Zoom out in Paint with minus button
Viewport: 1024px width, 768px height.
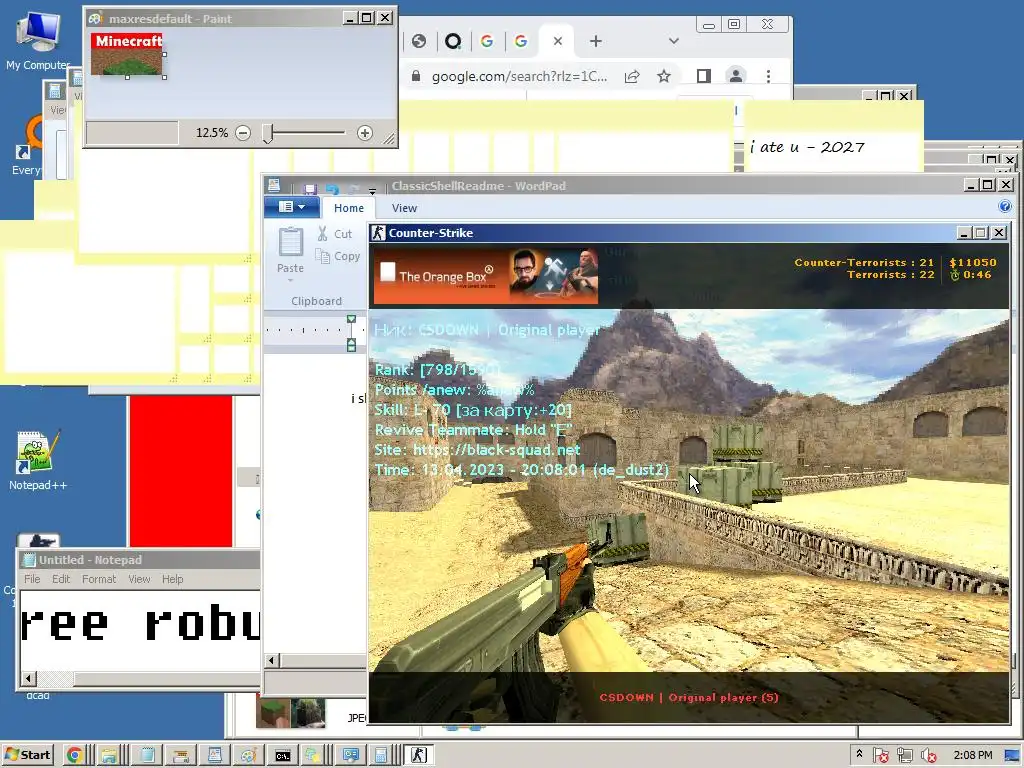(243, 133)
